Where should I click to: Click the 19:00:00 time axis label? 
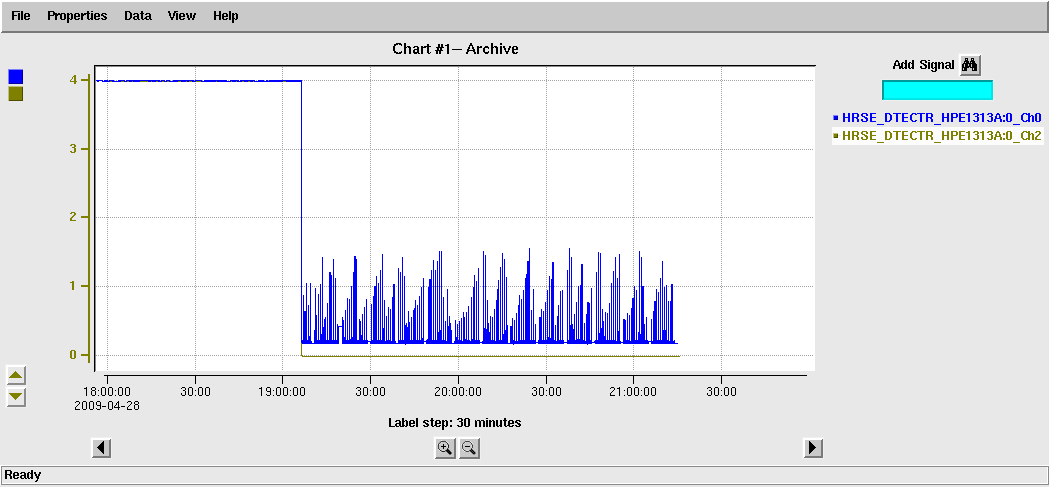click(282, 392)
